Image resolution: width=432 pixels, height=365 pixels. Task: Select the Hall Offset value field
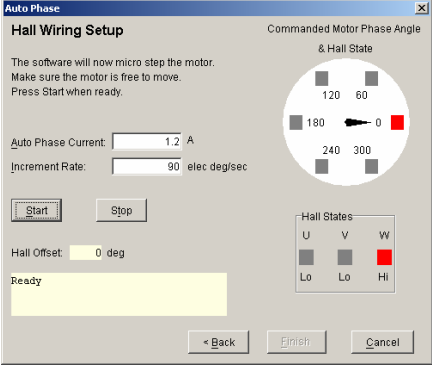(86, 253)
